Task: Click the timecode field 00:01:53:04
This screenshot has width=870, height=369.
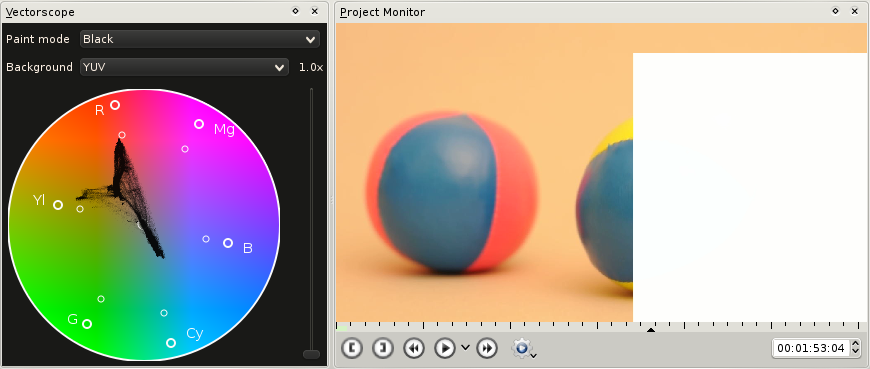Action: 811,348
